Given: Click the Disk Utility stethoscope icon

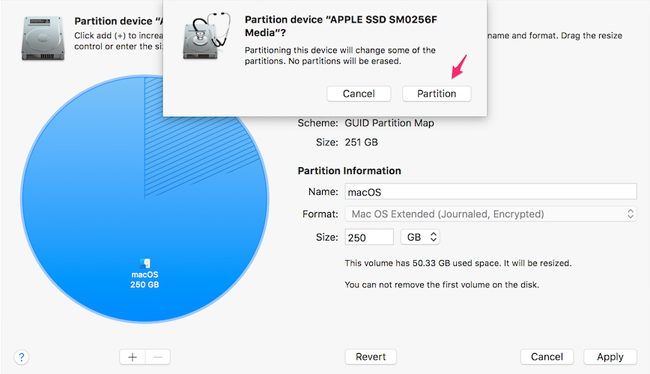Looking at the screenshot, I should (206, 36).
